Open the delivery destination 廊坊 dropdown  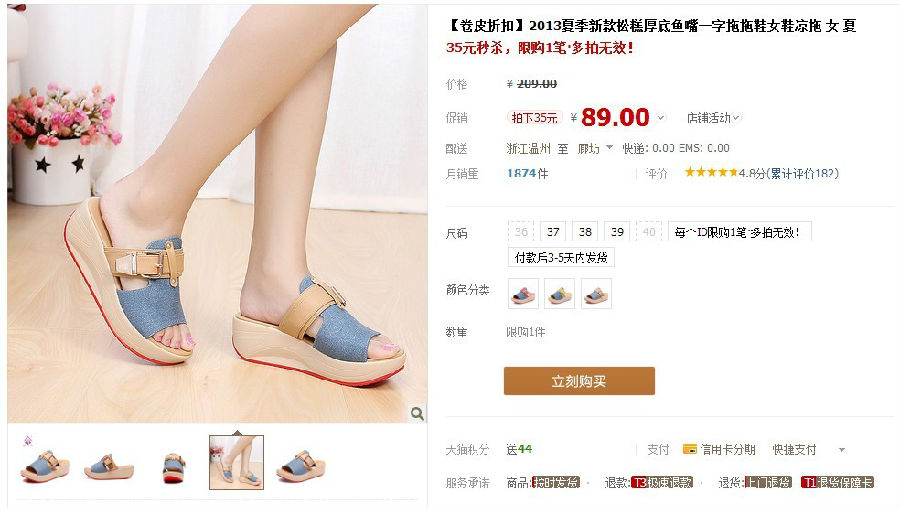coord(595,148)
